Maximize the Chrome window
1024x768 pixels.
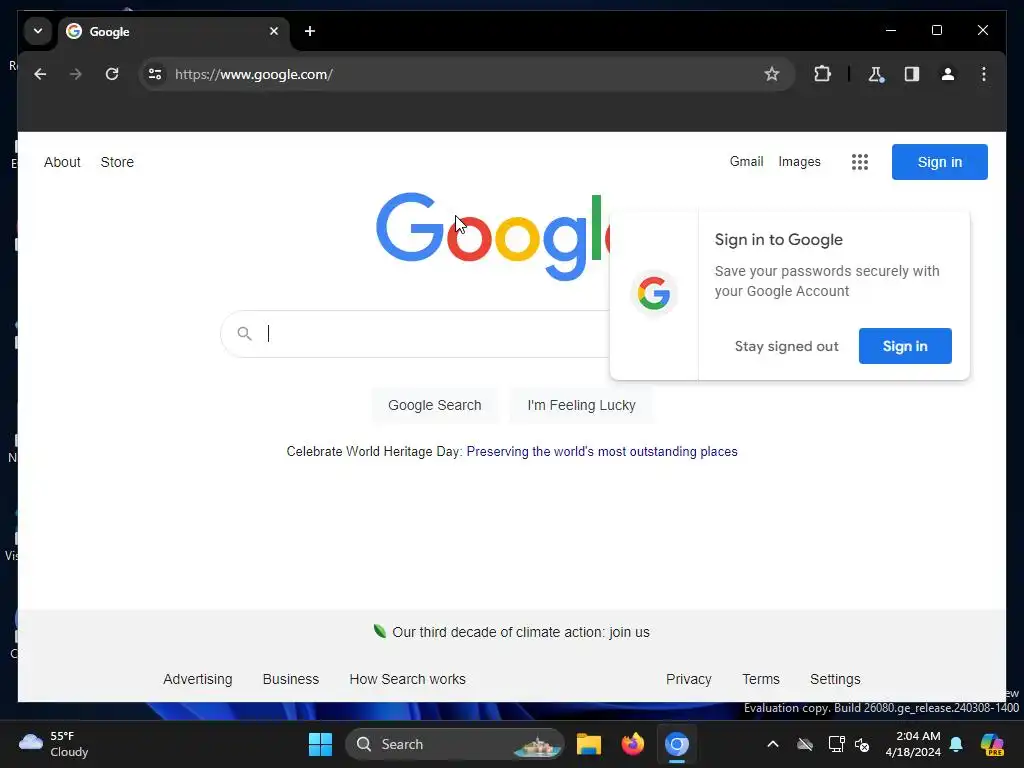pos(936,30)
